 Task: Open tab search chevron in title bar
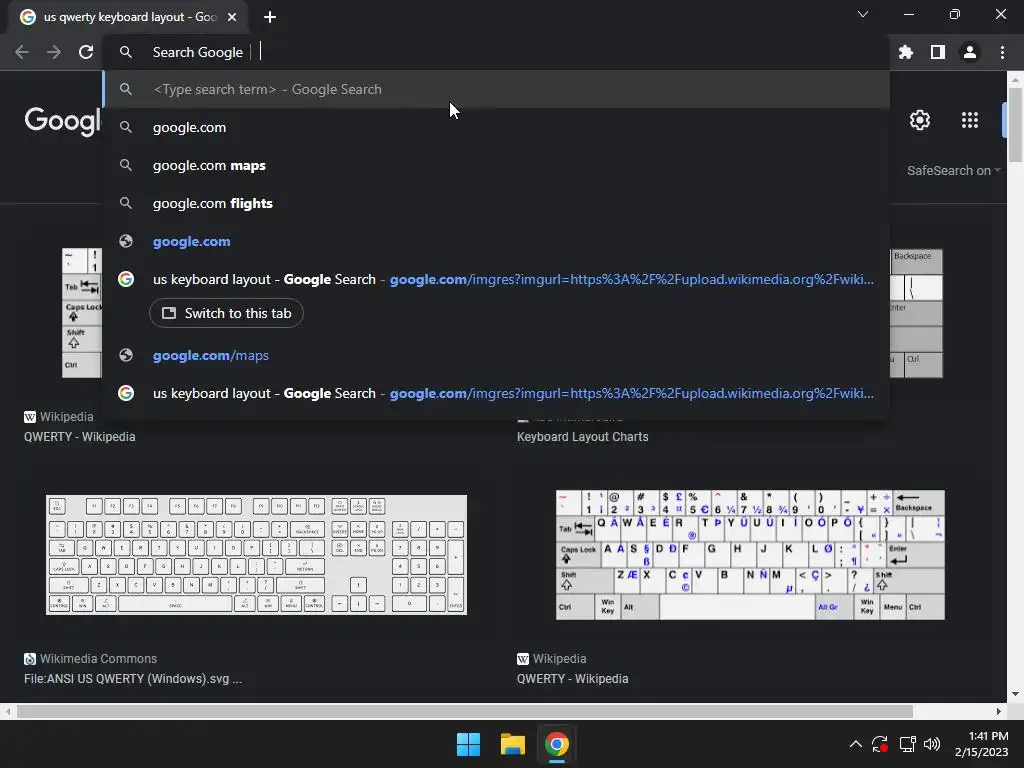coord(863,14)
